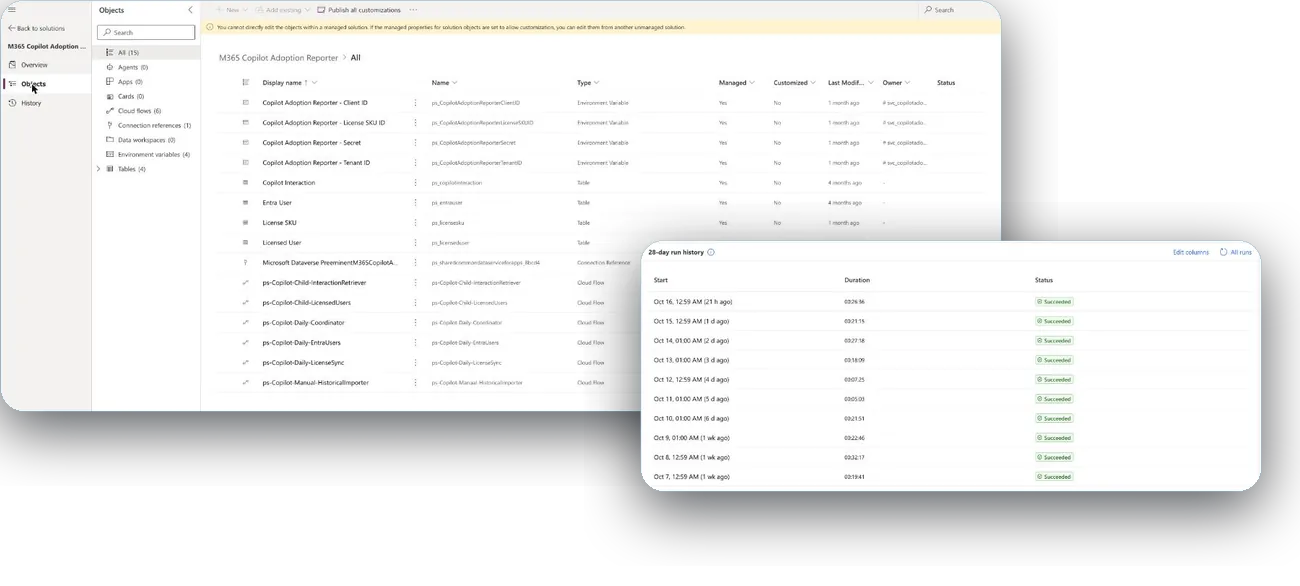Select Objects in left navigation
The height and width of the screenshot is (586, 1300).
point(33,84)
